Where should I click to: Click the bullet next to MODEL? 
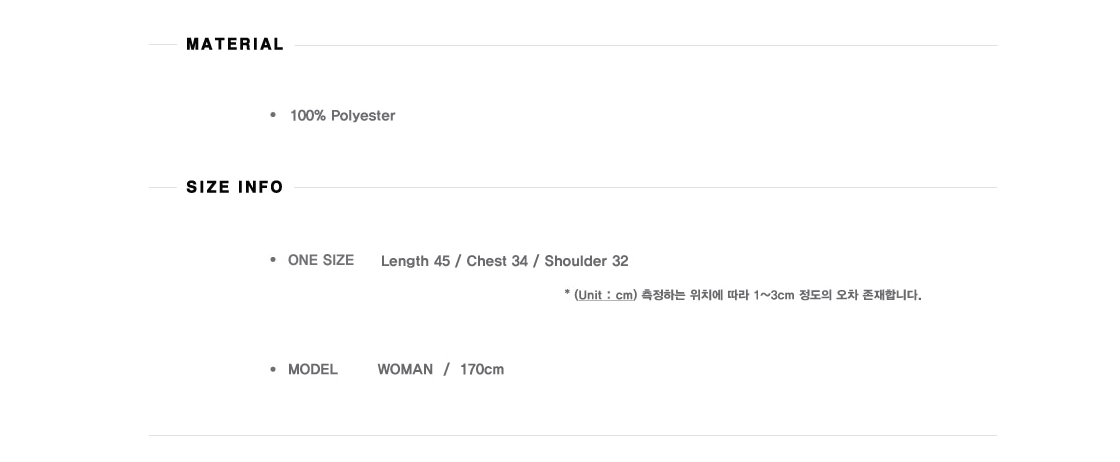[x=273, y=369]
